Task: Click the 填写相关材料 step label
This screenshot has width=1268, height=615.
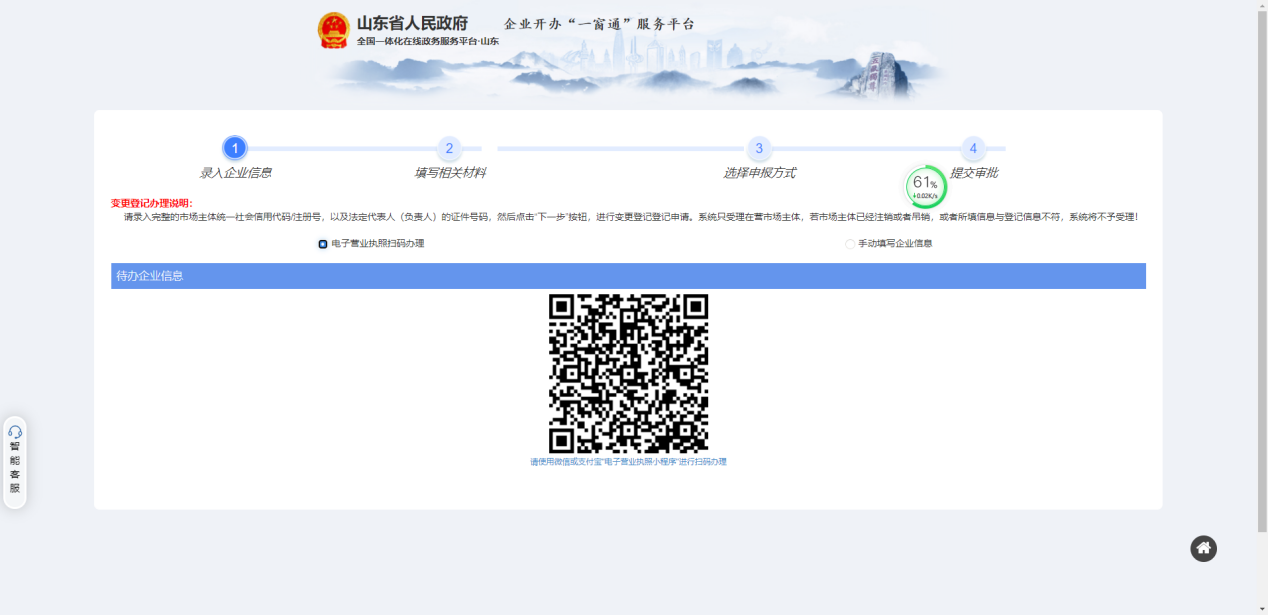Action: pyautogui.click(x=450, y=173)
